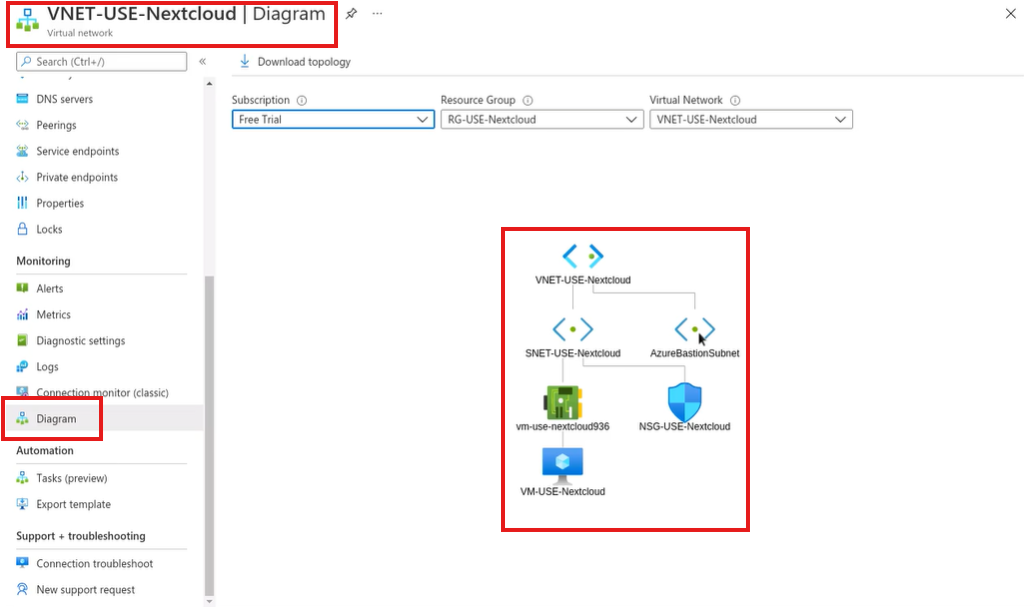Viewport: 1035px width, 607px height.
Task: Open New support request link
Action: [85, 589]
